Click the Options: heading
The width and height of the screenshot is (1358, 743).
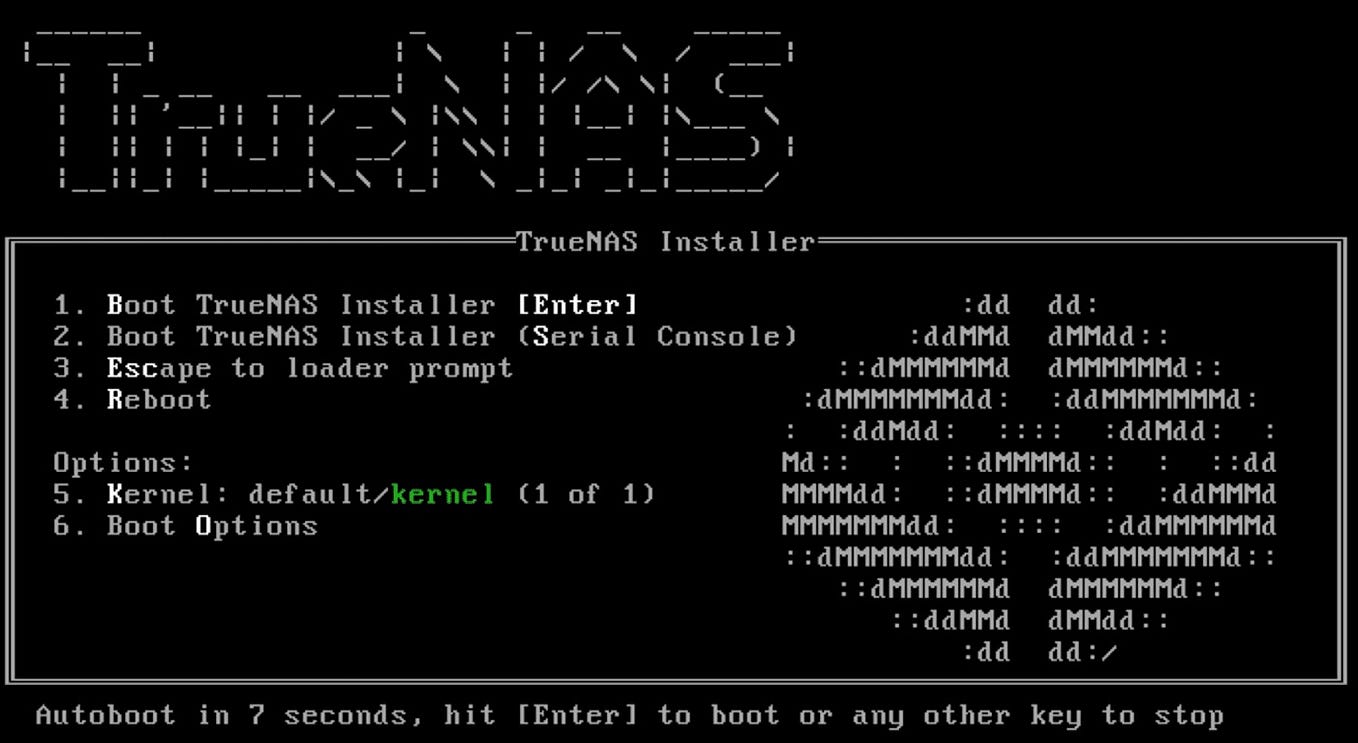[x=123, y=463]
